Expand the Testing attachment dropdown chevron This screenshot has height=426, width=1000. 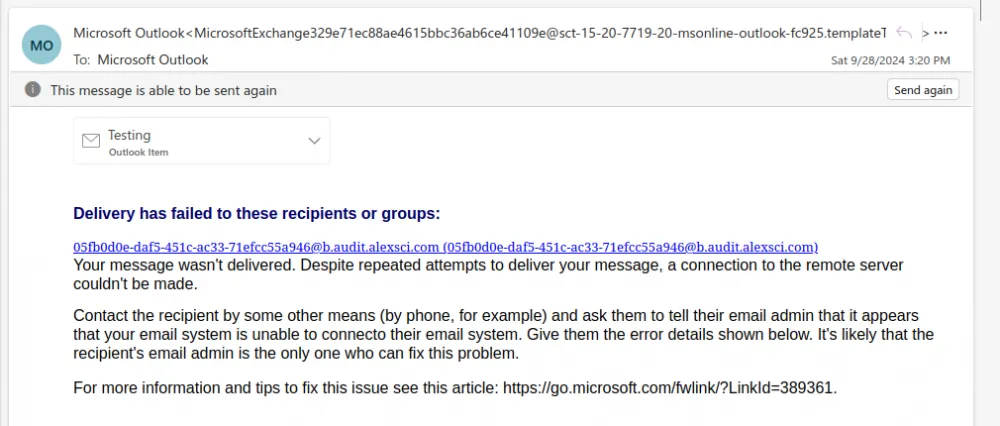pyautogui.click(x=314, y=141)
